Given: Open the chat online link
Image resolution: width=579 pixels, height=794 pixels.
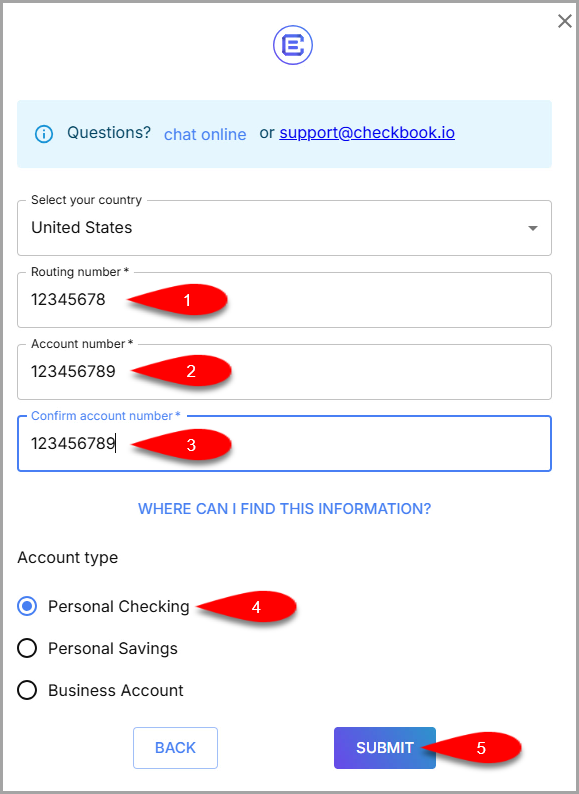Looking at the screenshot, I should [205, 134].
